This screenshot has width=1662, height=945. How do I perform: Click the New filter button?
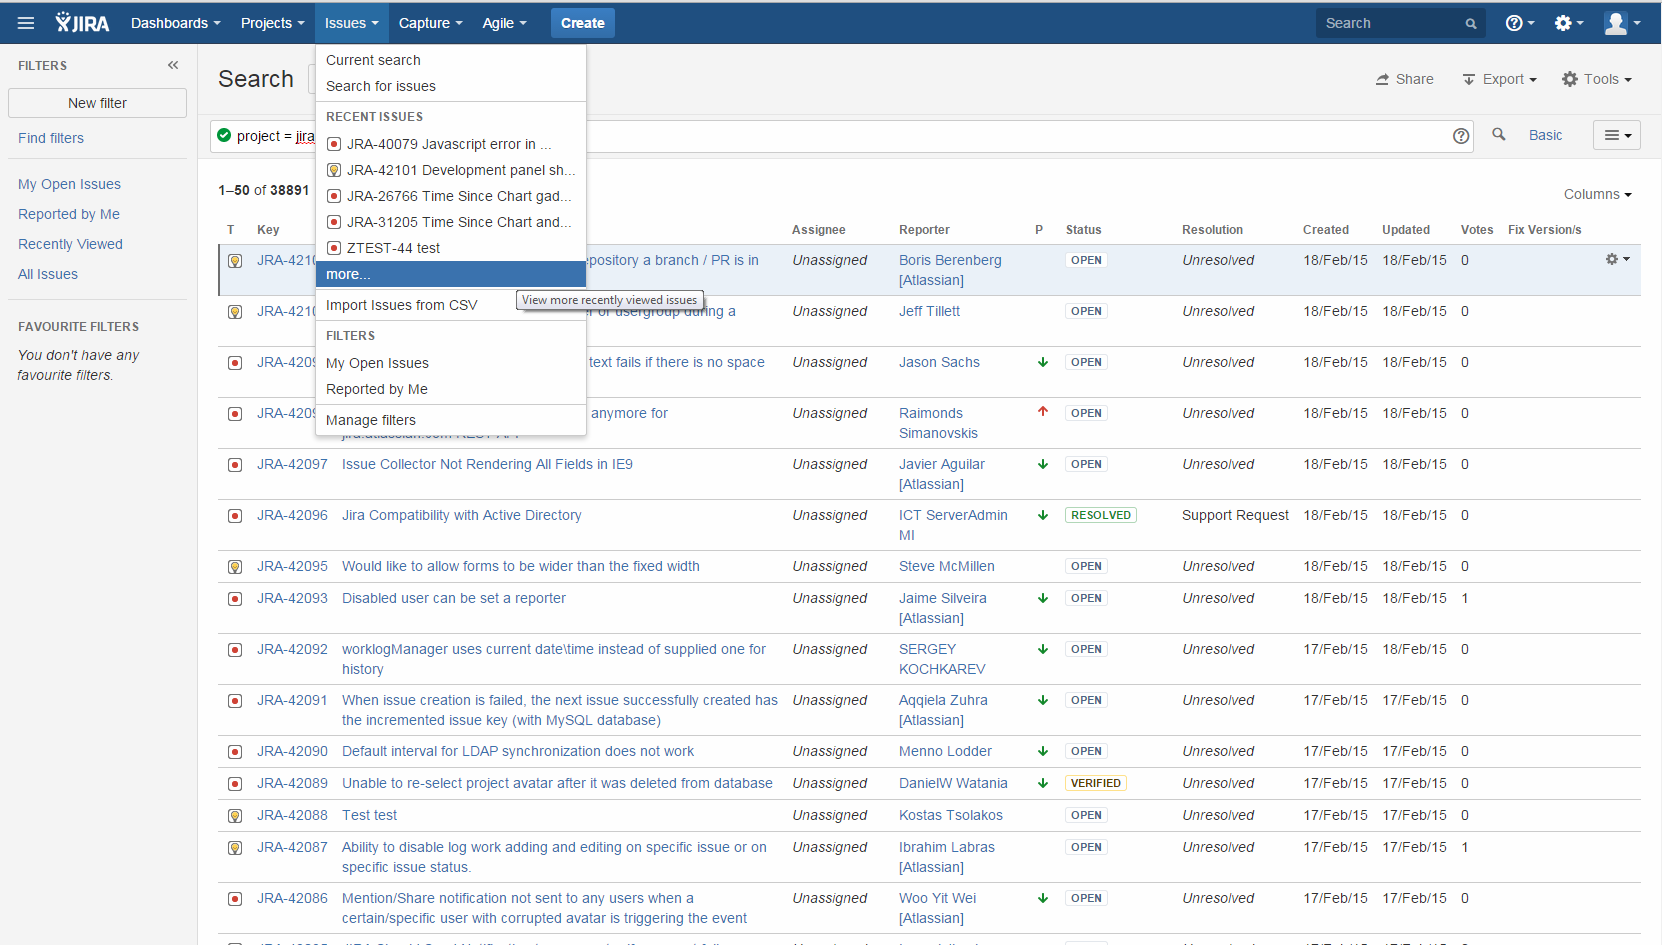(x=97, y=103)
